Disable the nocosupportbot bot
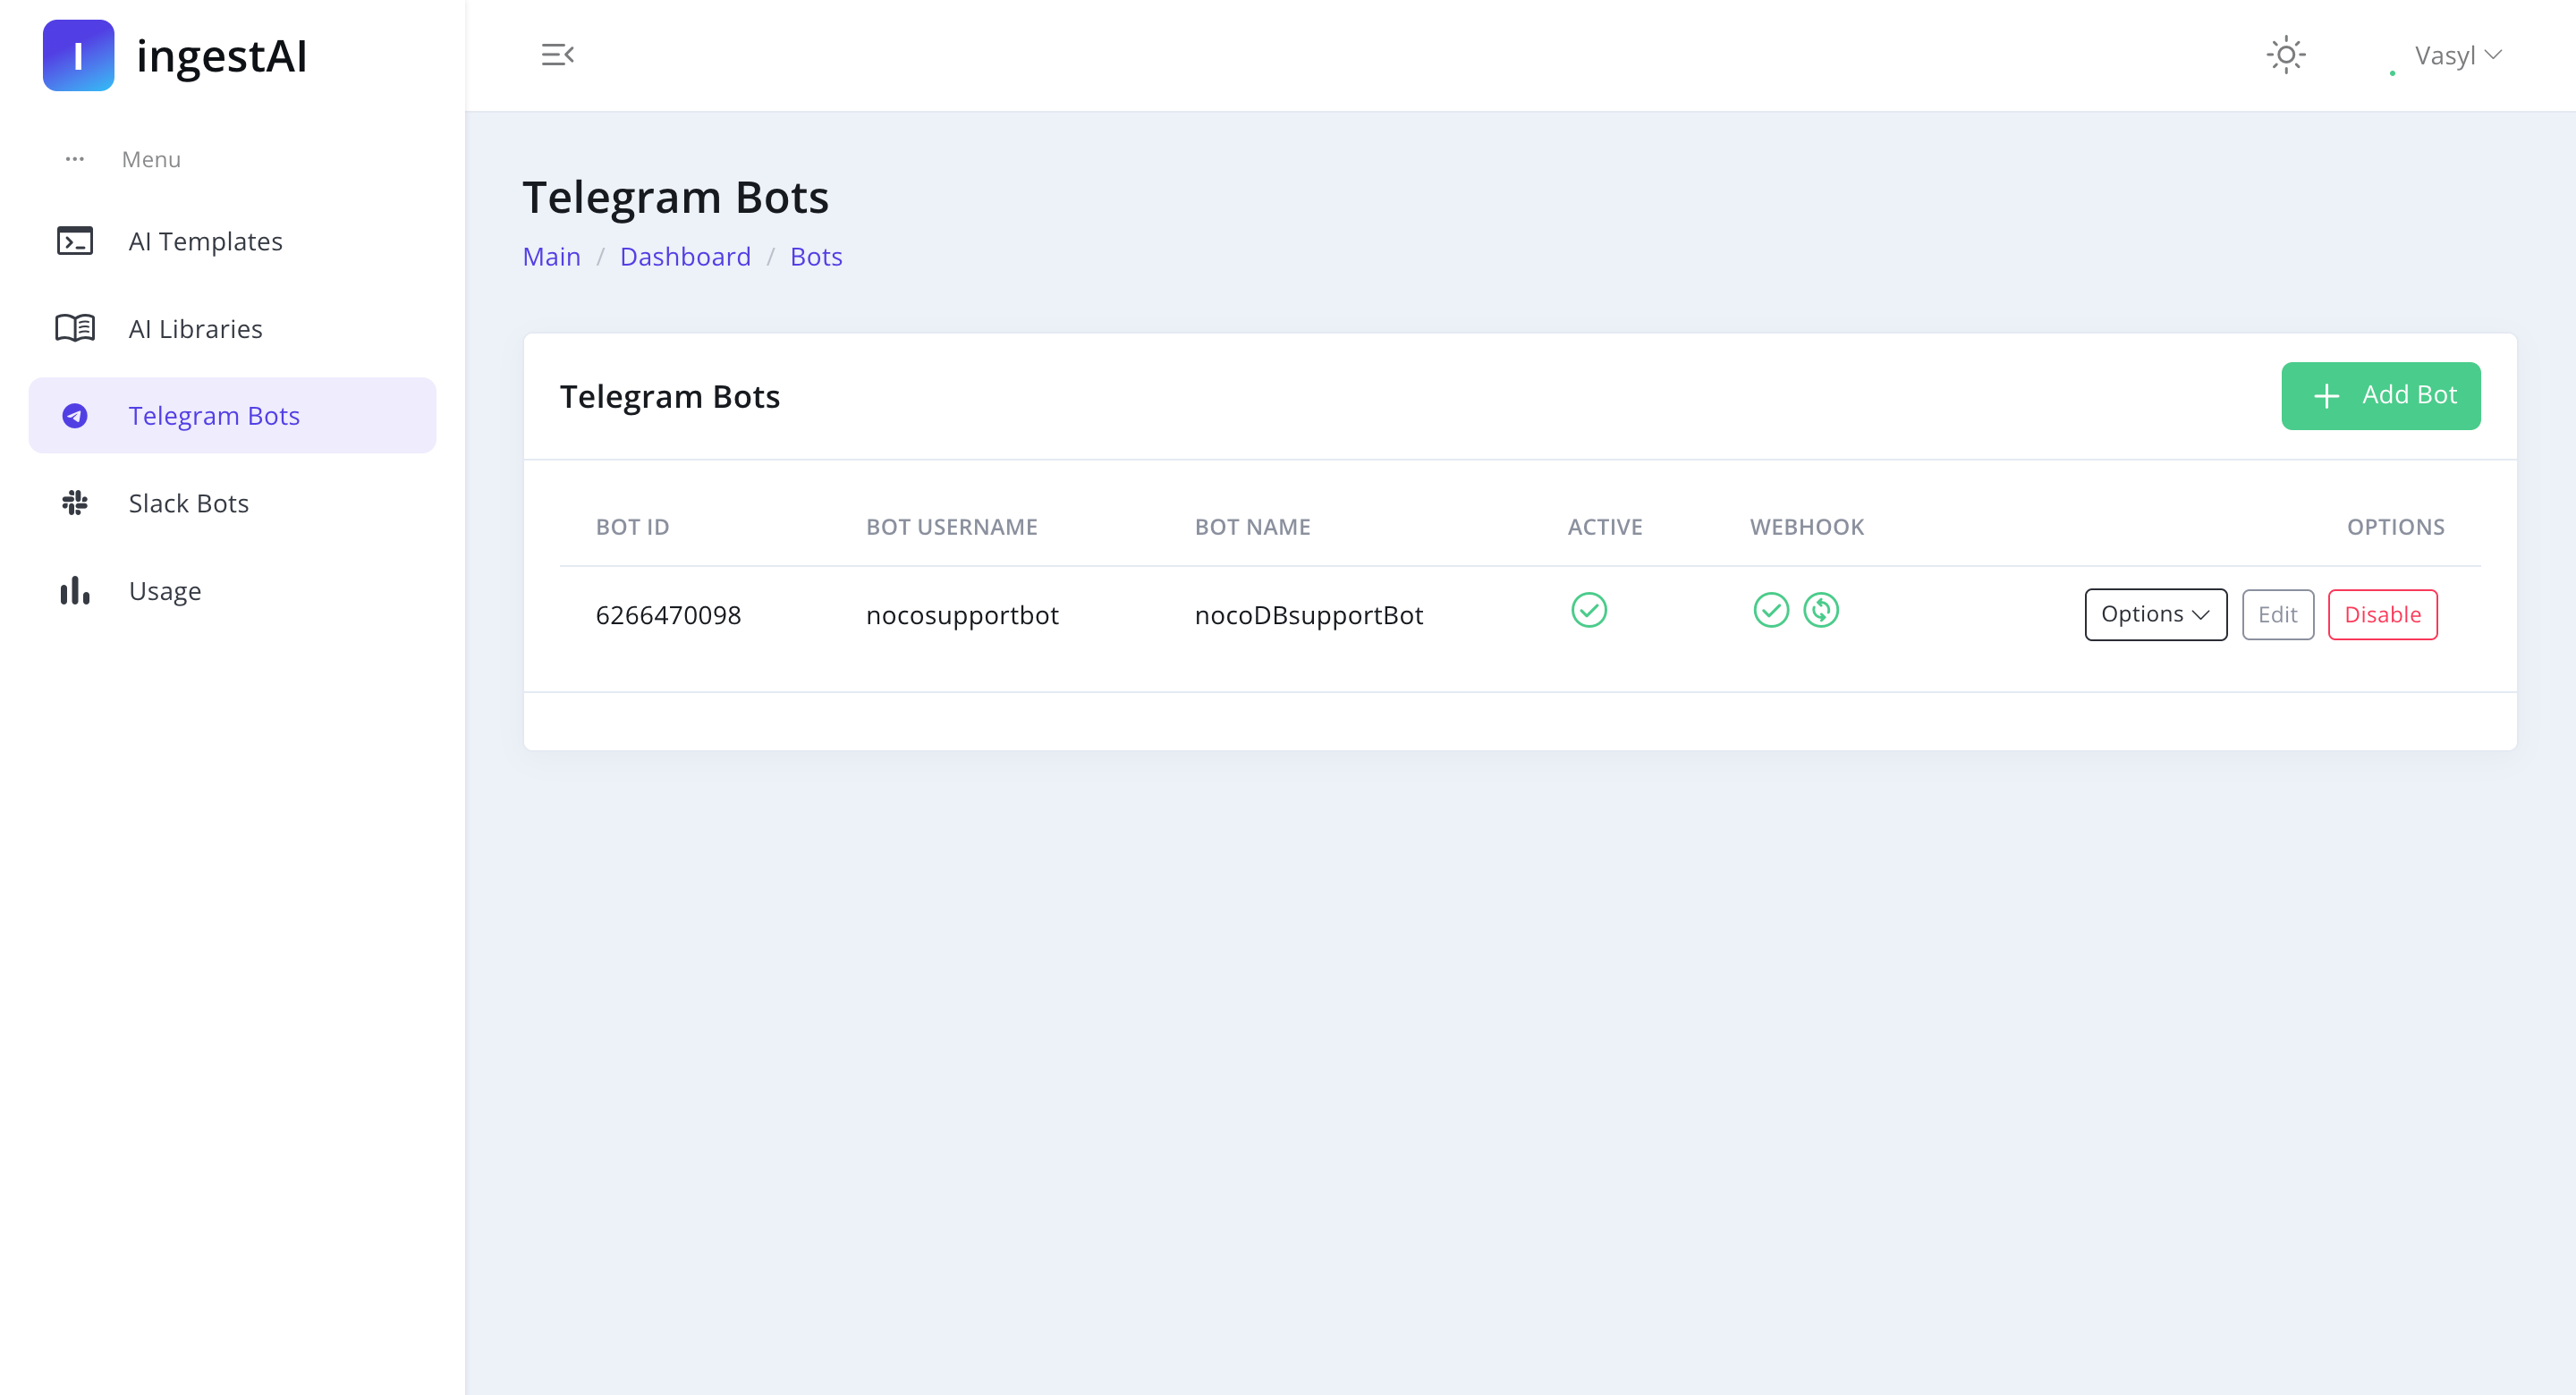Viewport: 2576px width, 1395px height. coord(2382,614)
